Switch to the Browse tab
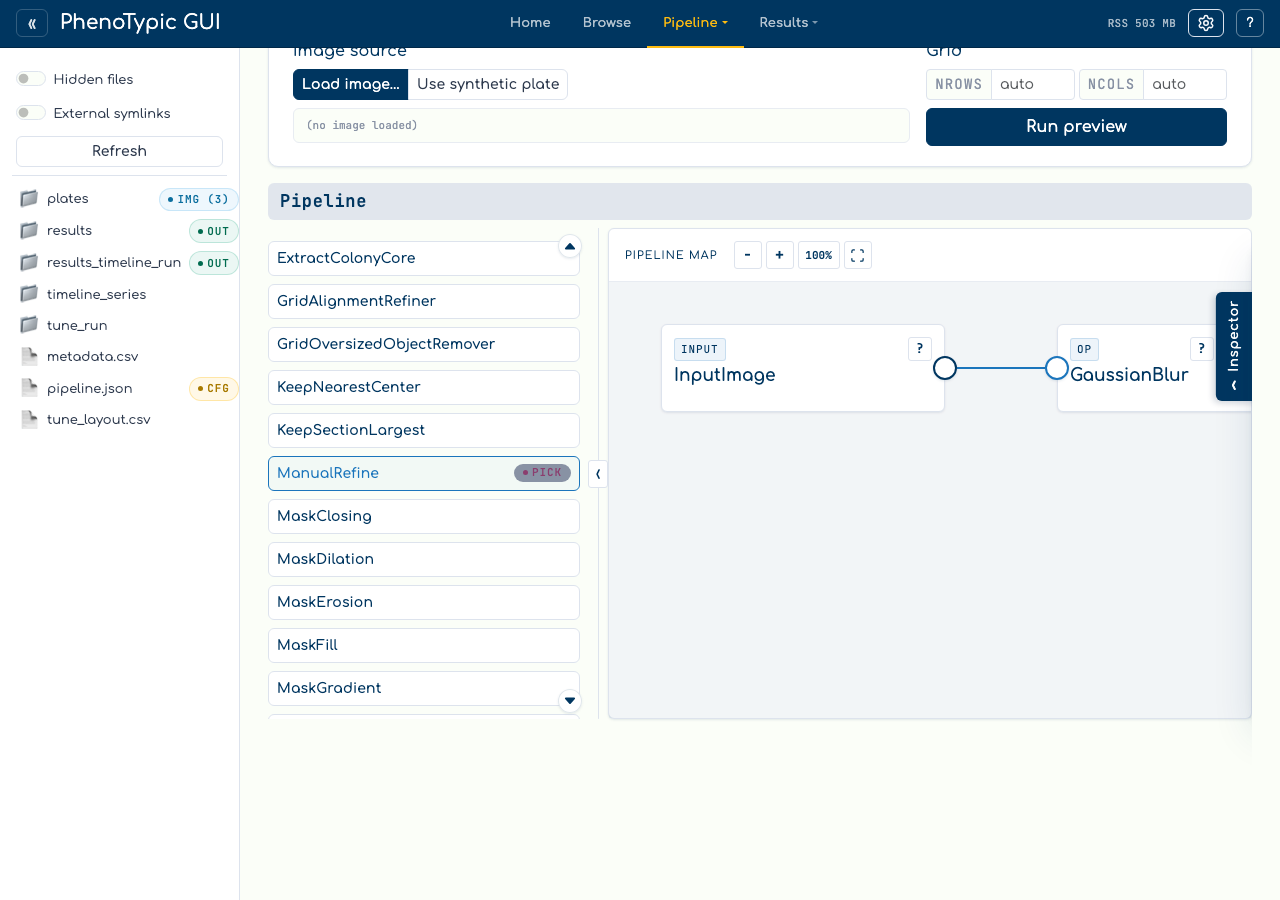This screenshot has height=900, width=1280. tap(607, 23)
